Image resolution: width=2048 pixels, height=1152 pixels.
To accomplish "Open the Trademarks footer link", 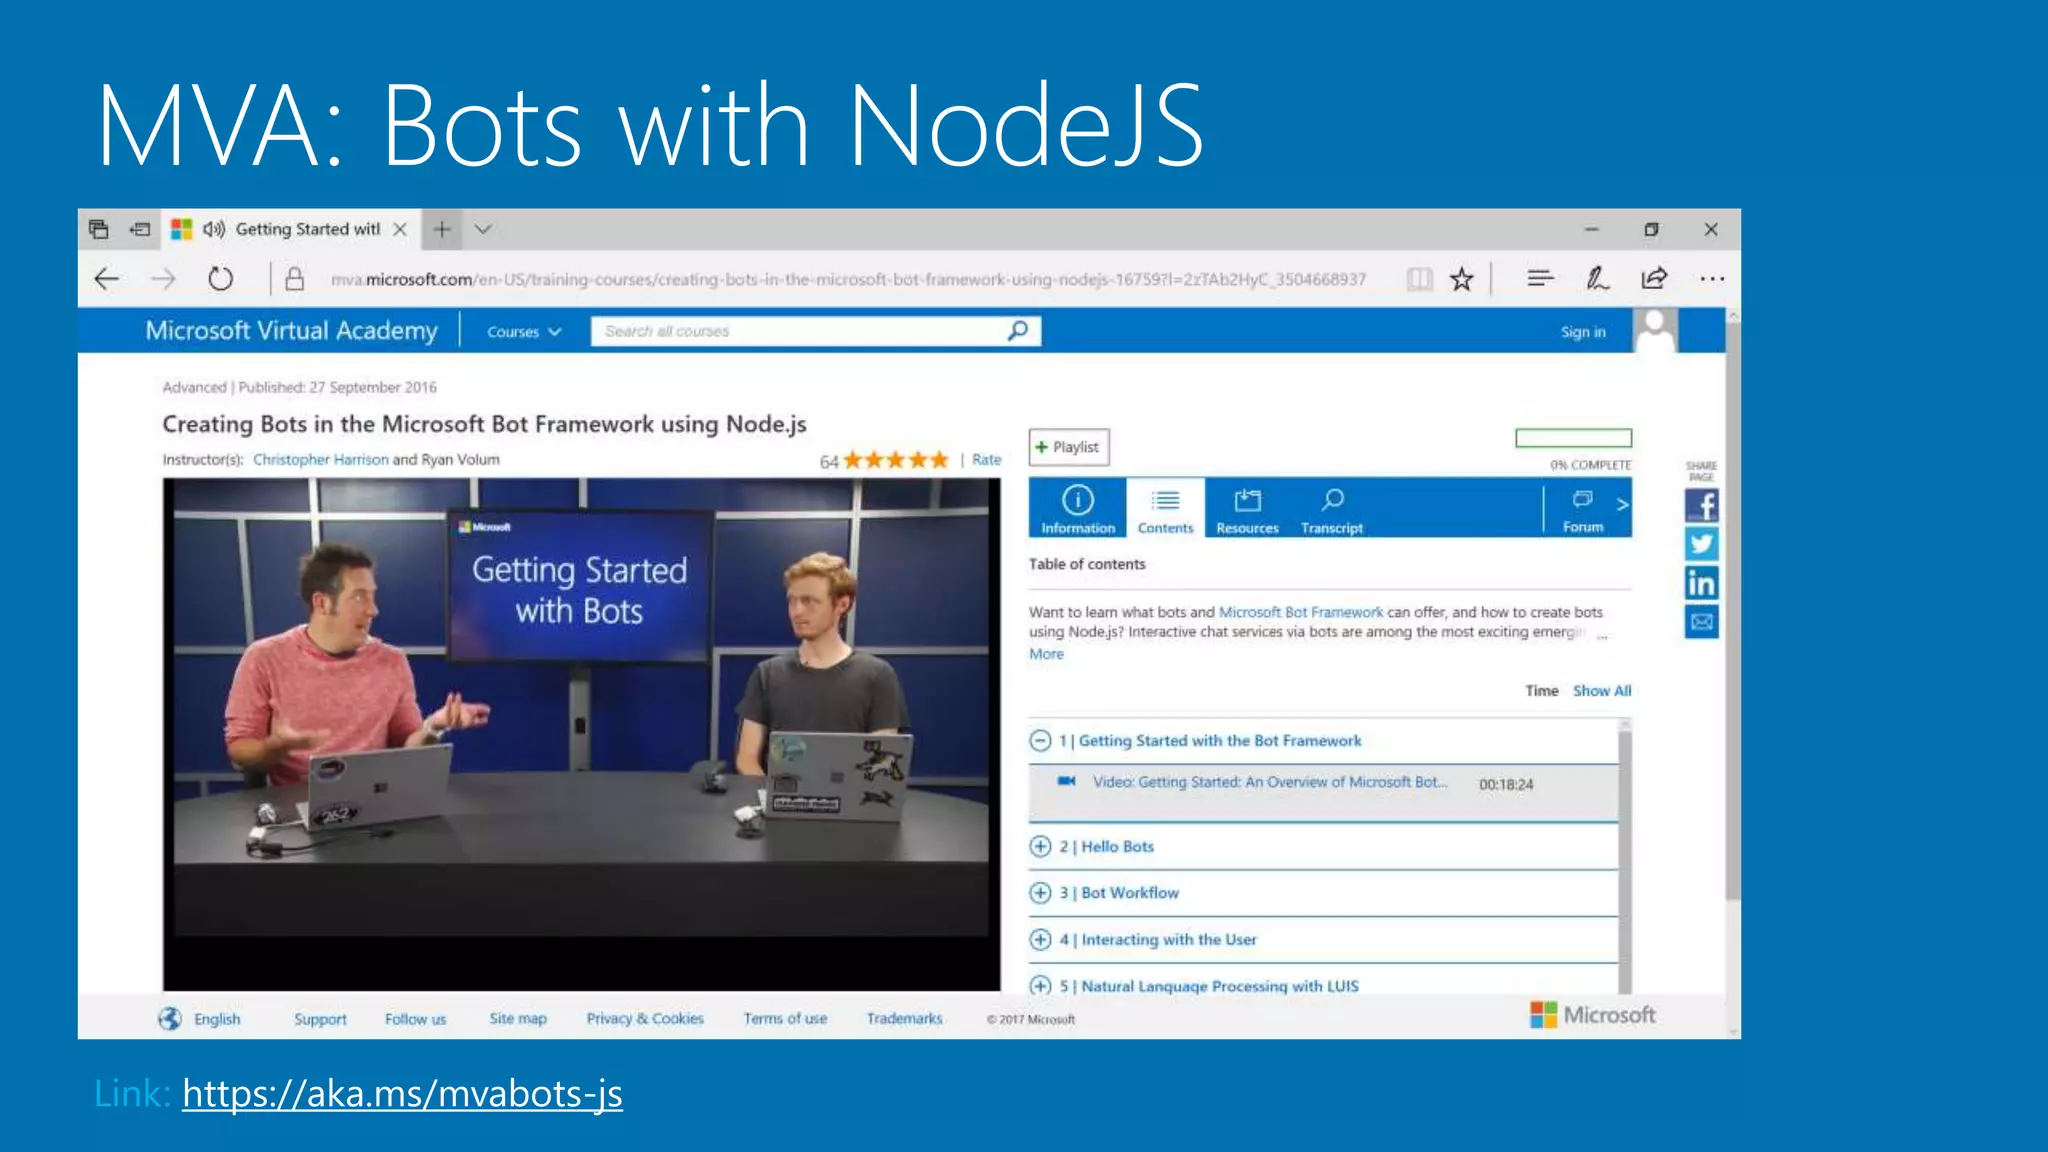I will 904,1018.
